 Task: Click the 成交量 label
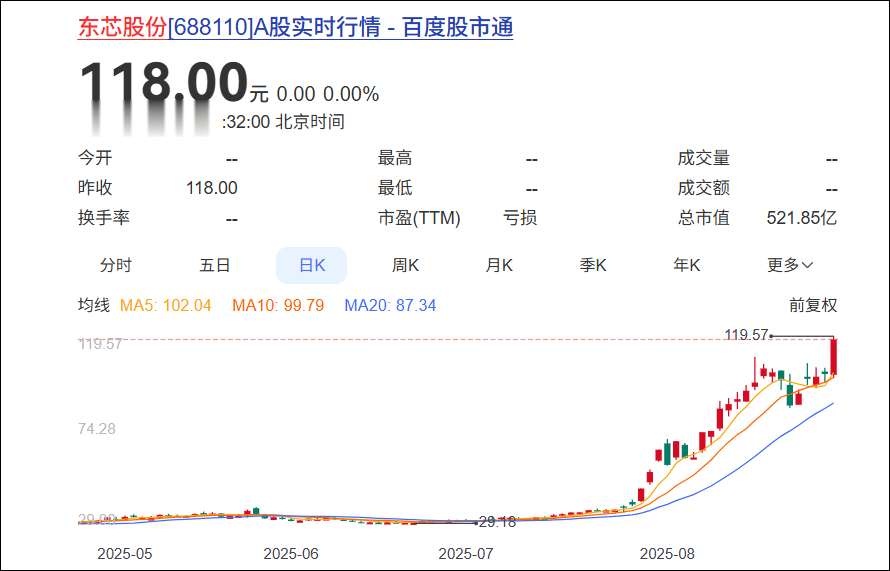point(703,158)
